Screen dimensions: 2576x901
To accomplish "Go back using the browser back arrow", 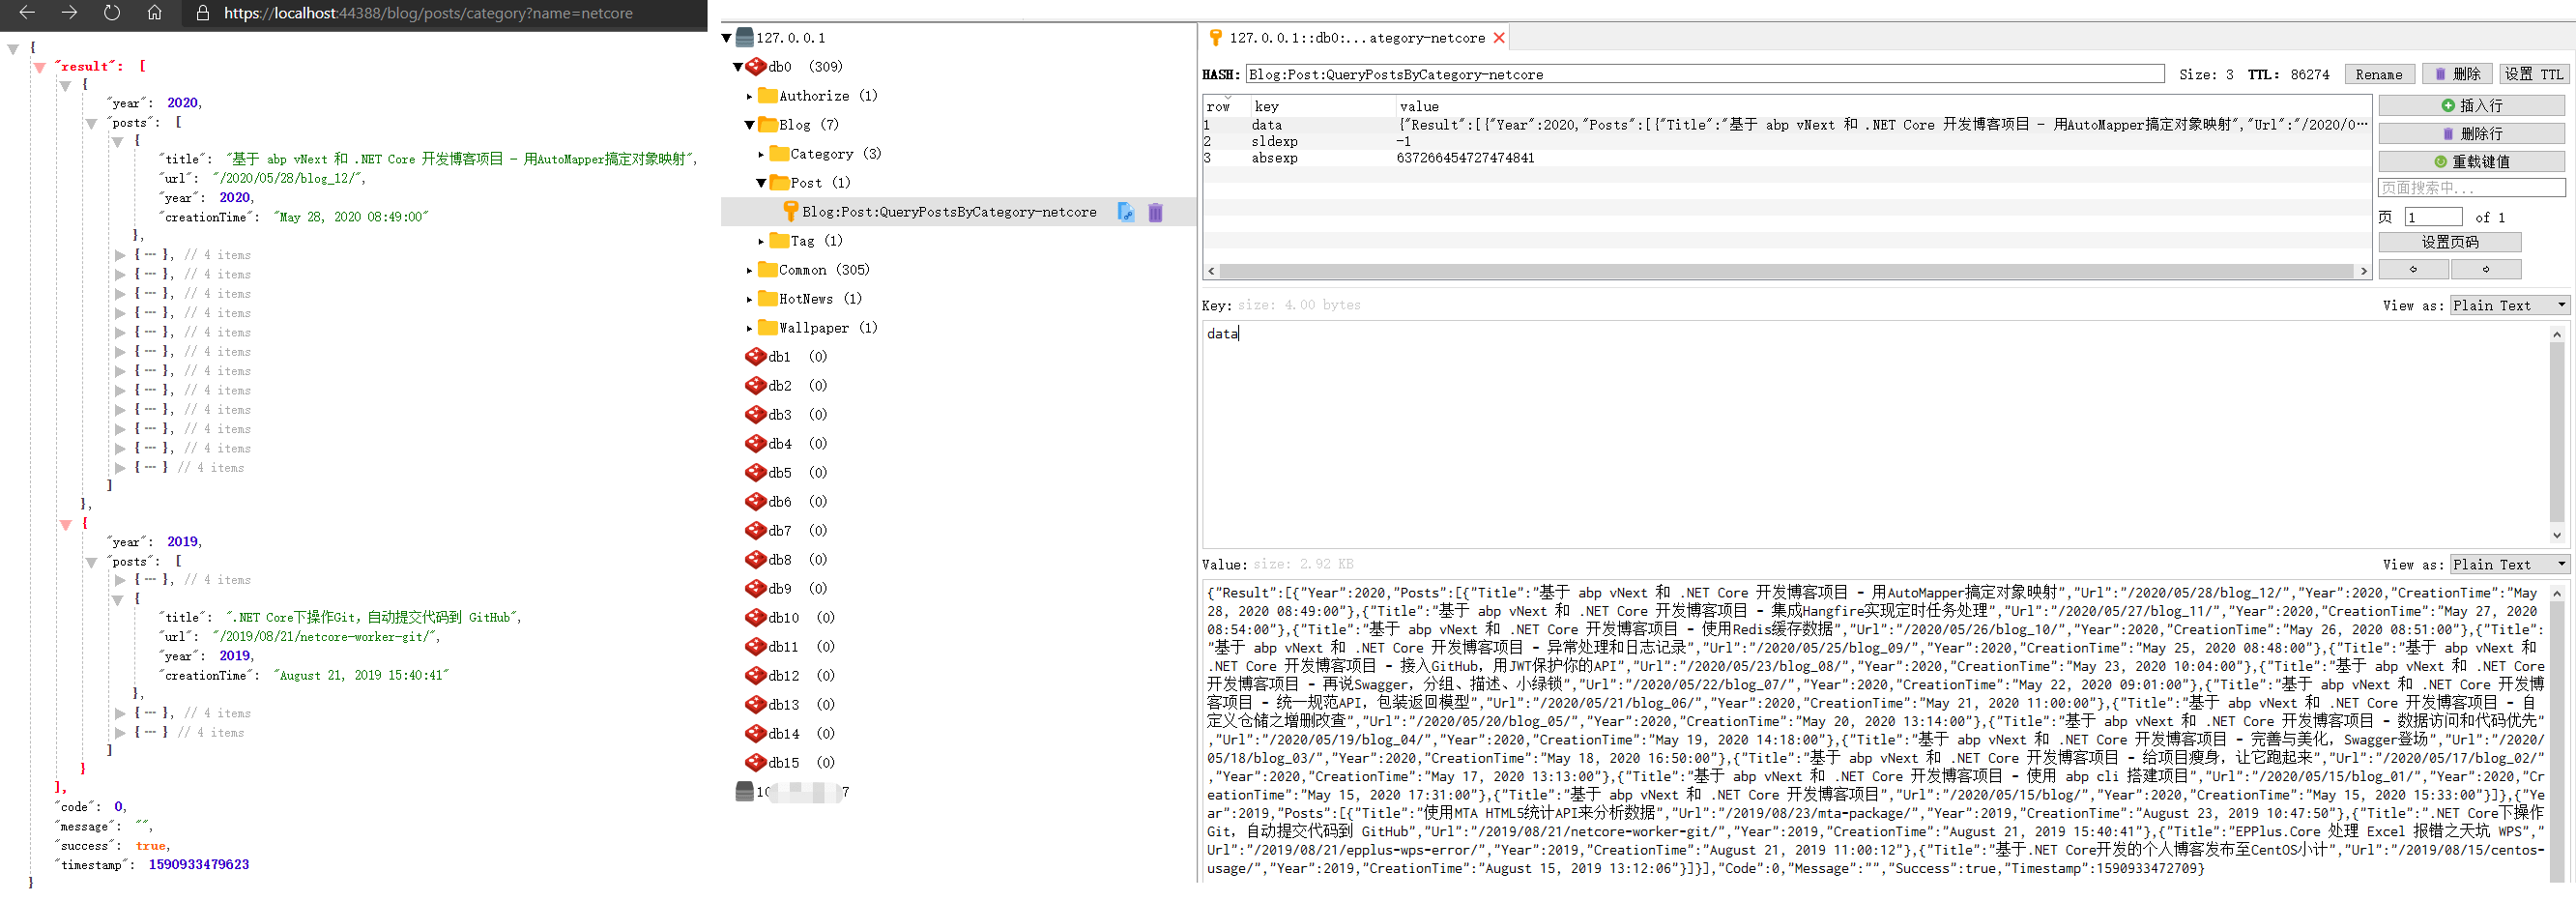I will 27,13.
